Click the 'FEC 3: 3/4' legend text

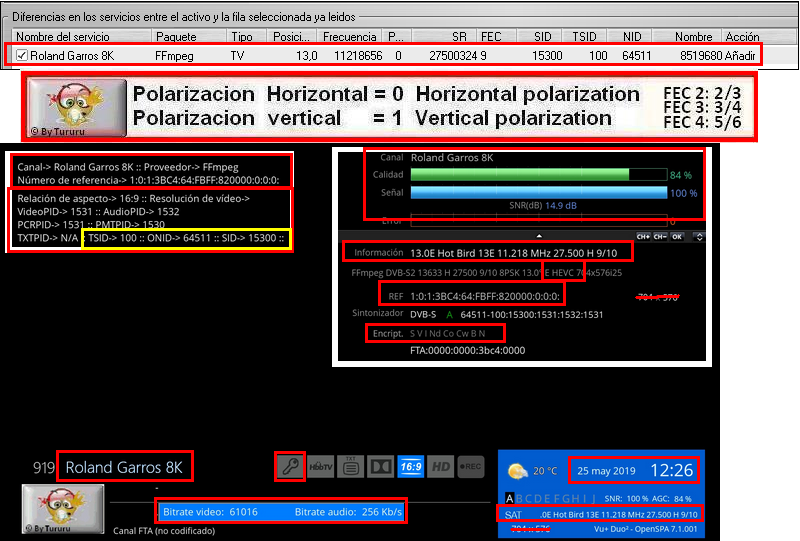tap(702, 108)
